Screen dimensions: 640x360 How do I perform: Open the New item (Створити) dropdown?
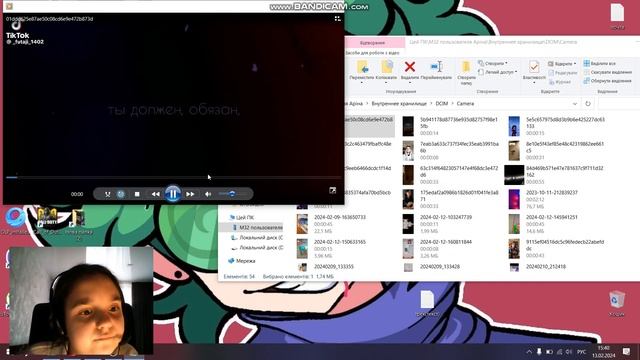(x=493, y=64)
